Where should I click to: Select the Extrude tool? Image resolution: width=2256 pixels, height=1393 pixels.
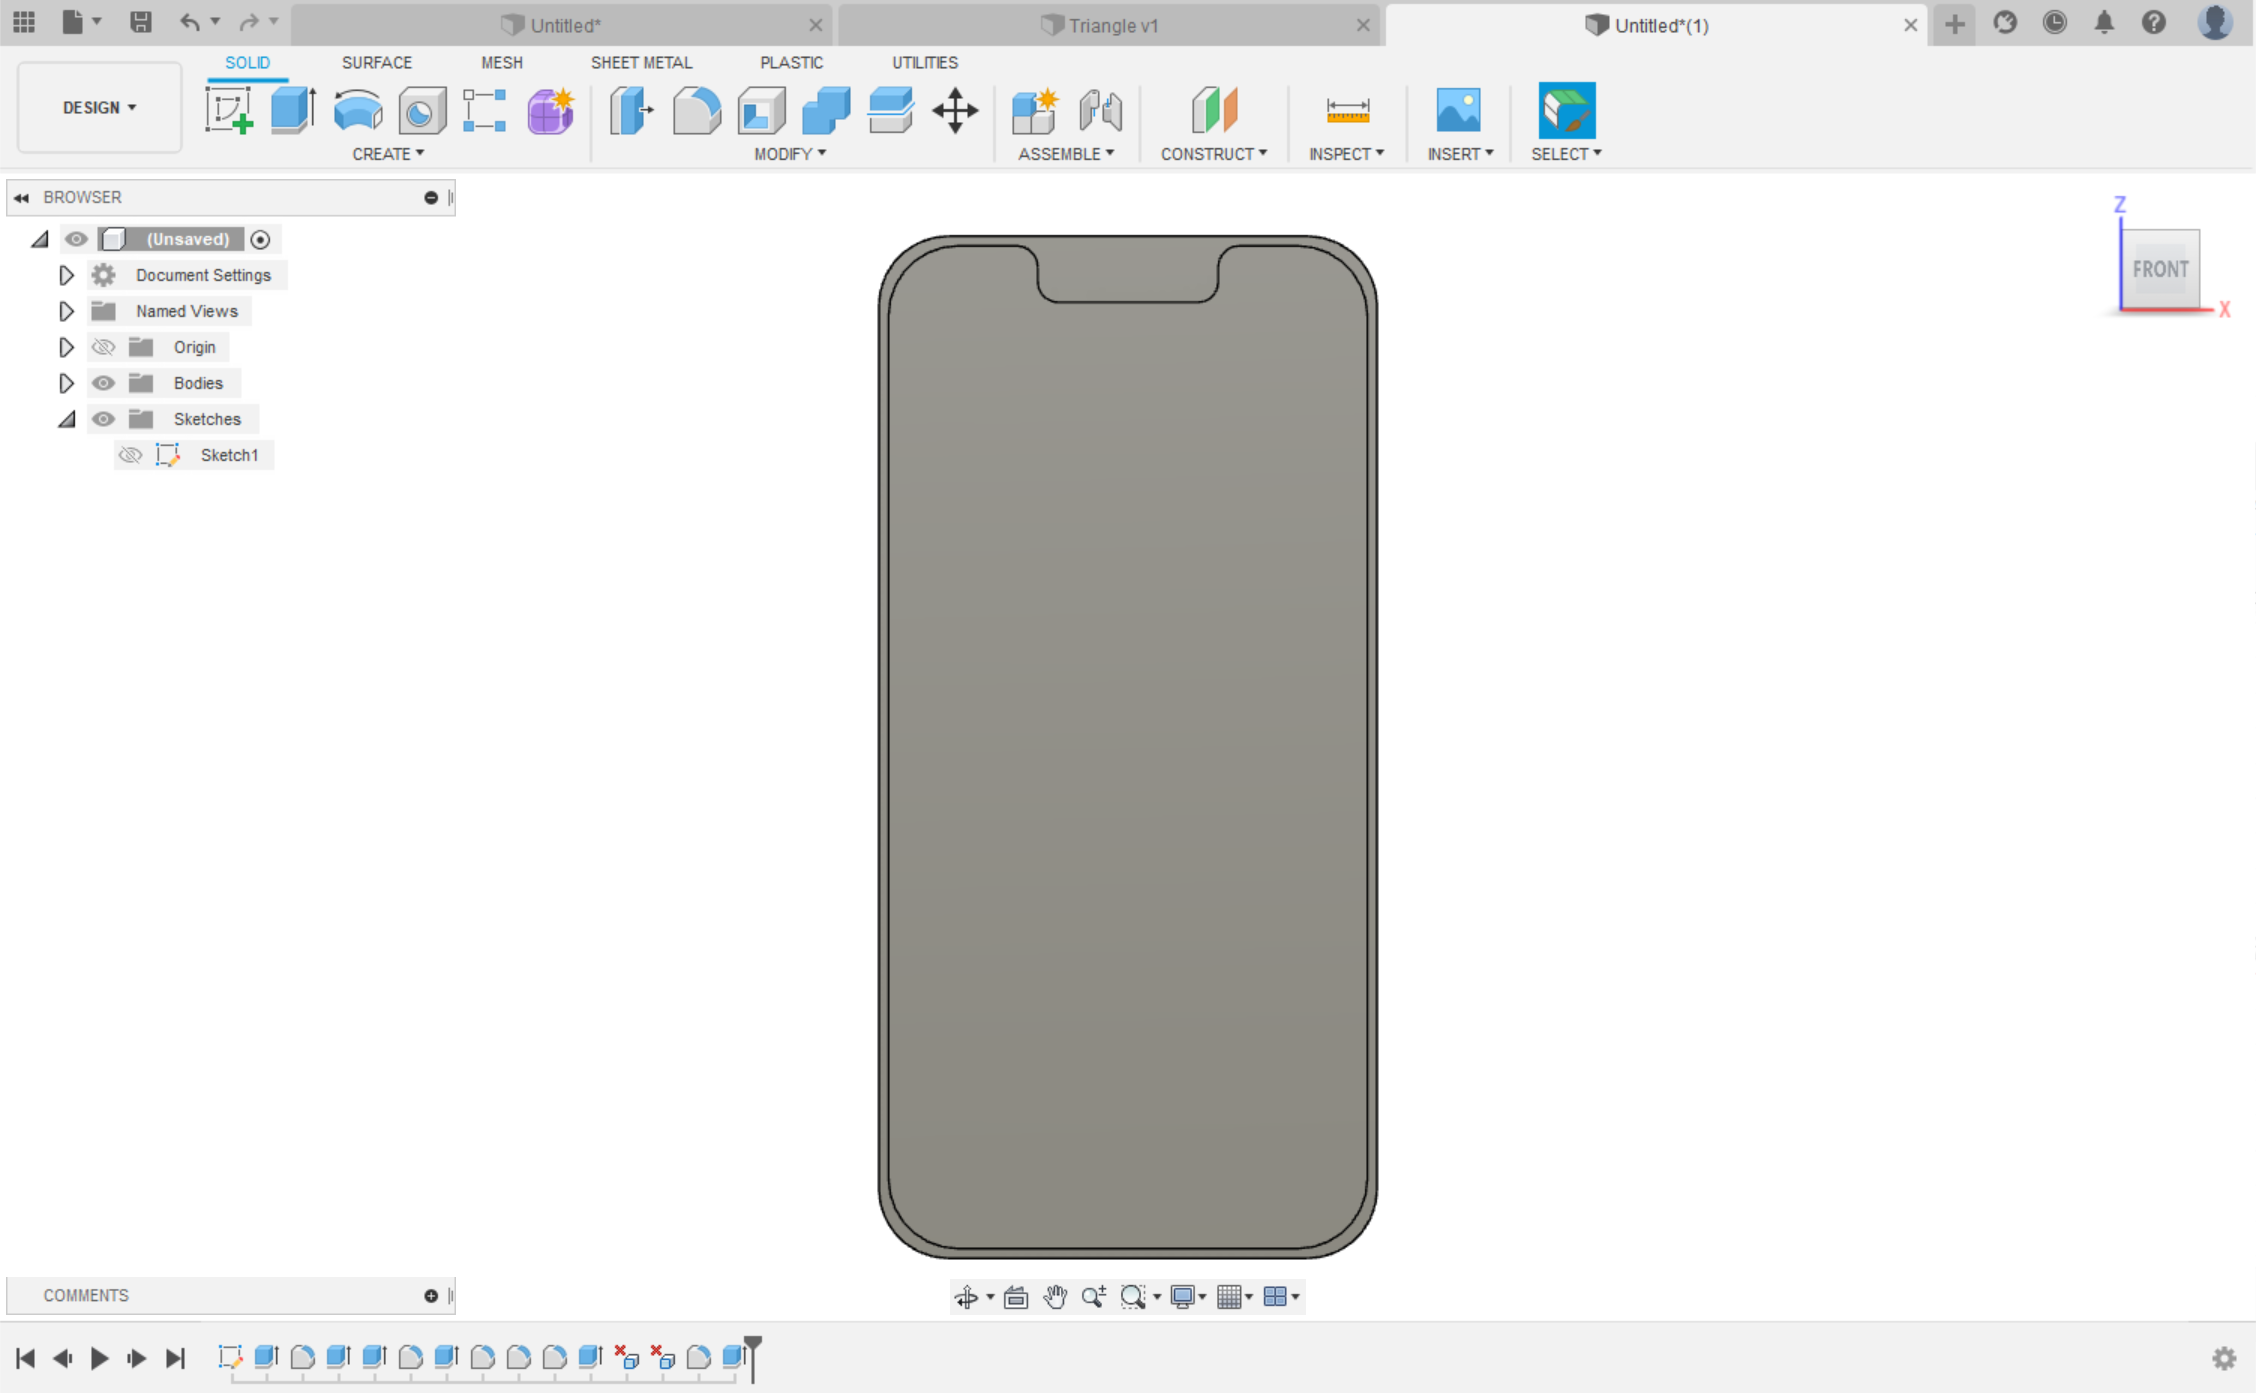pos(293,110)
